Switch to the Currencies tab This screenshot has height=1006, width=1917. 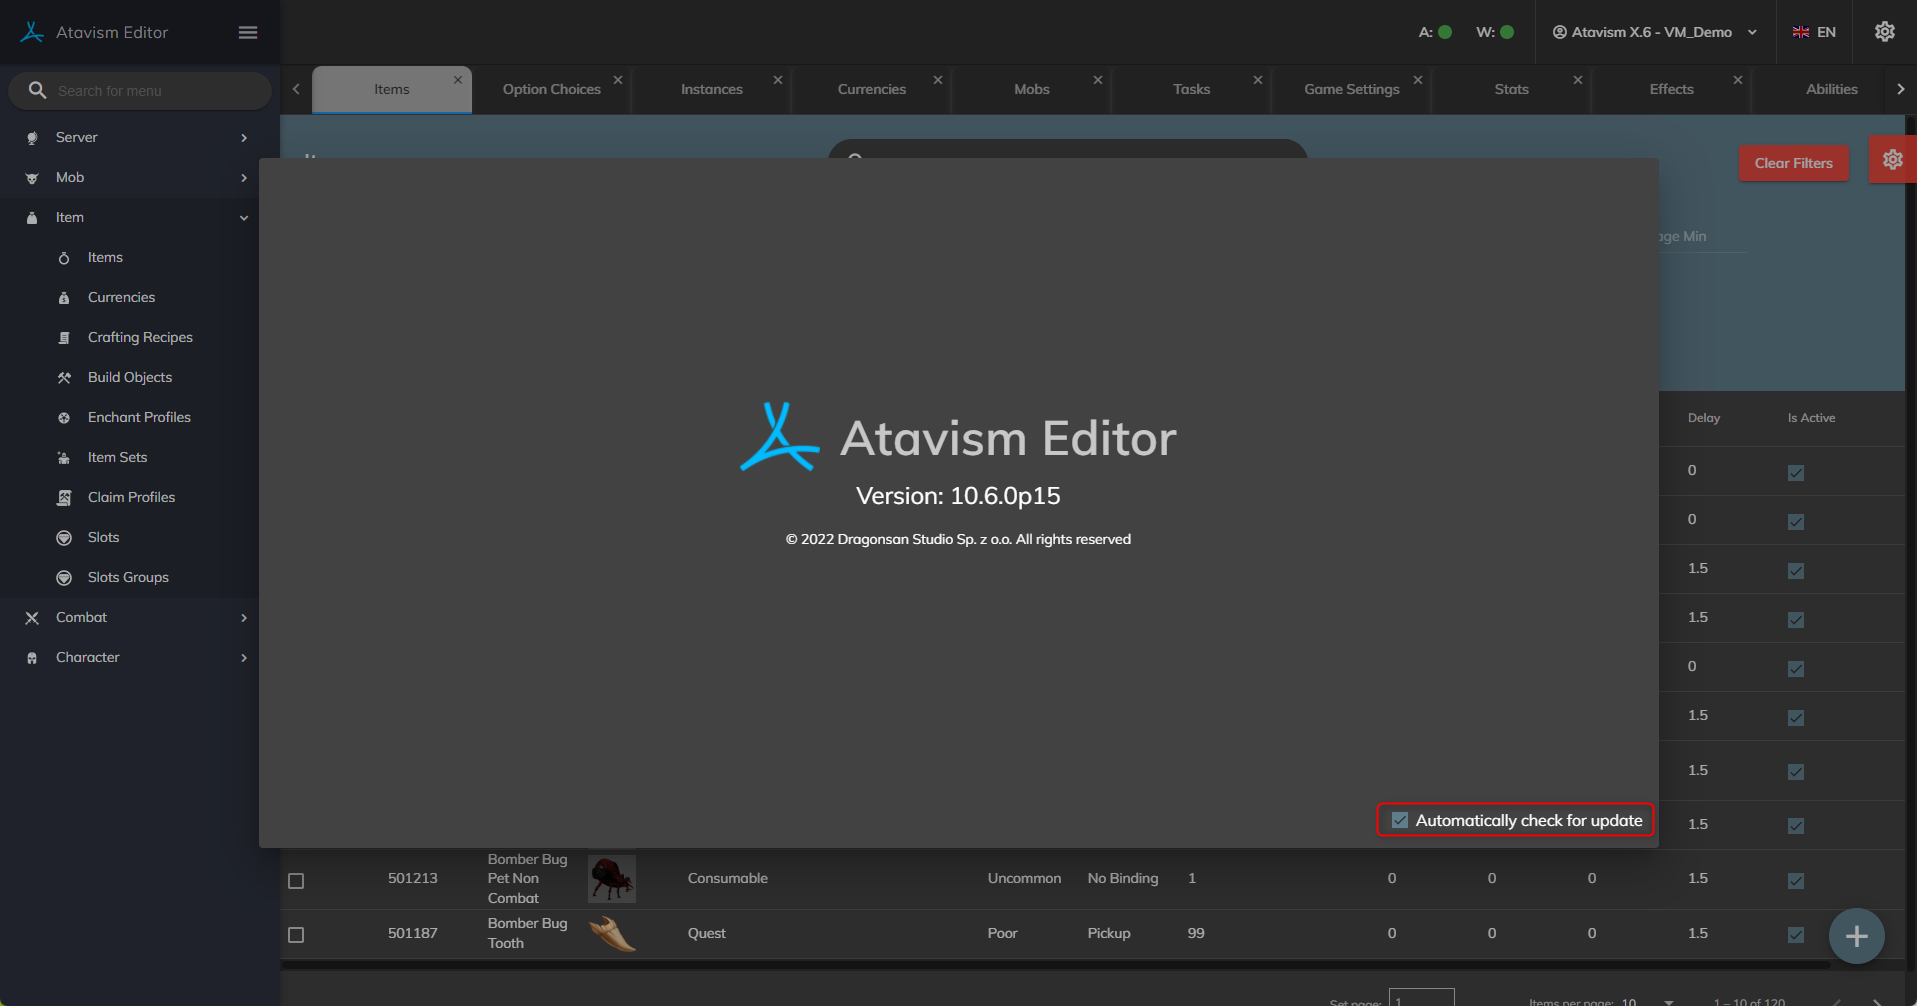871,89
